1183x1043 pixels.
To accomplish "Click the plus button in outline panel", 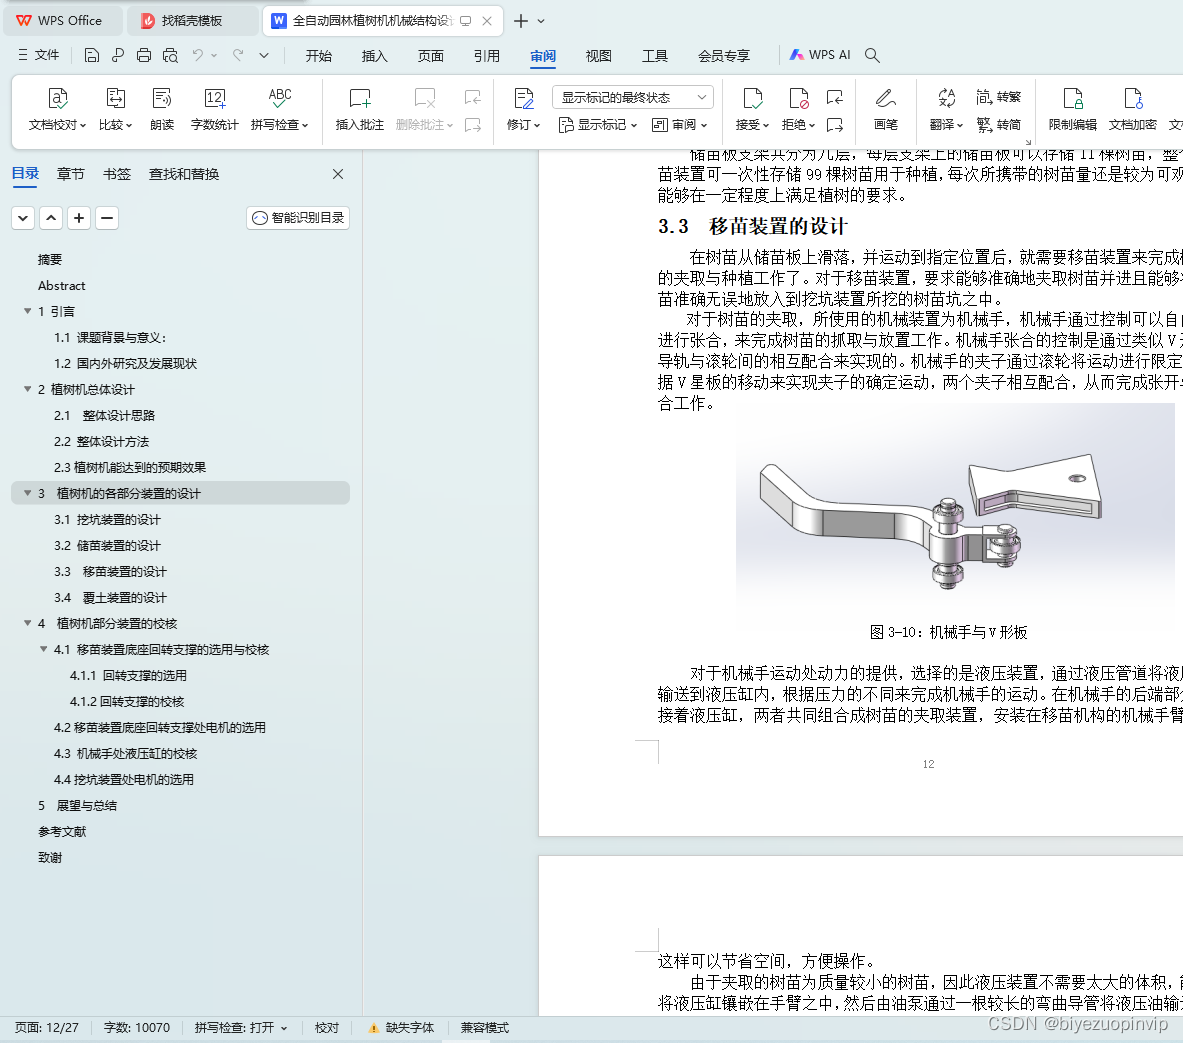I will coord(78,218).
